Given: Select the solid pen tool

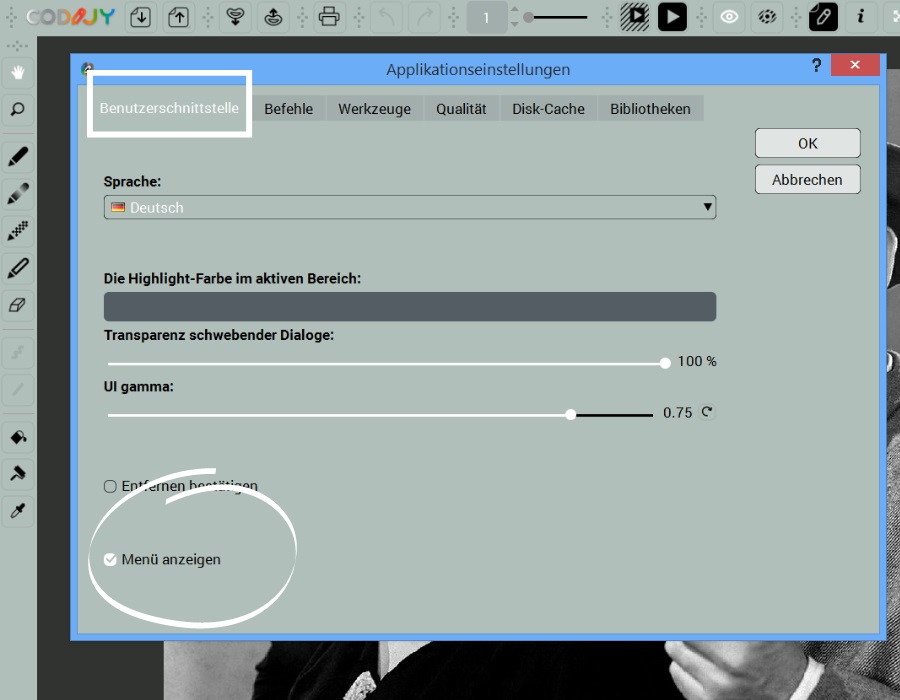Looking at the screenshot, I should click(18, 157).
